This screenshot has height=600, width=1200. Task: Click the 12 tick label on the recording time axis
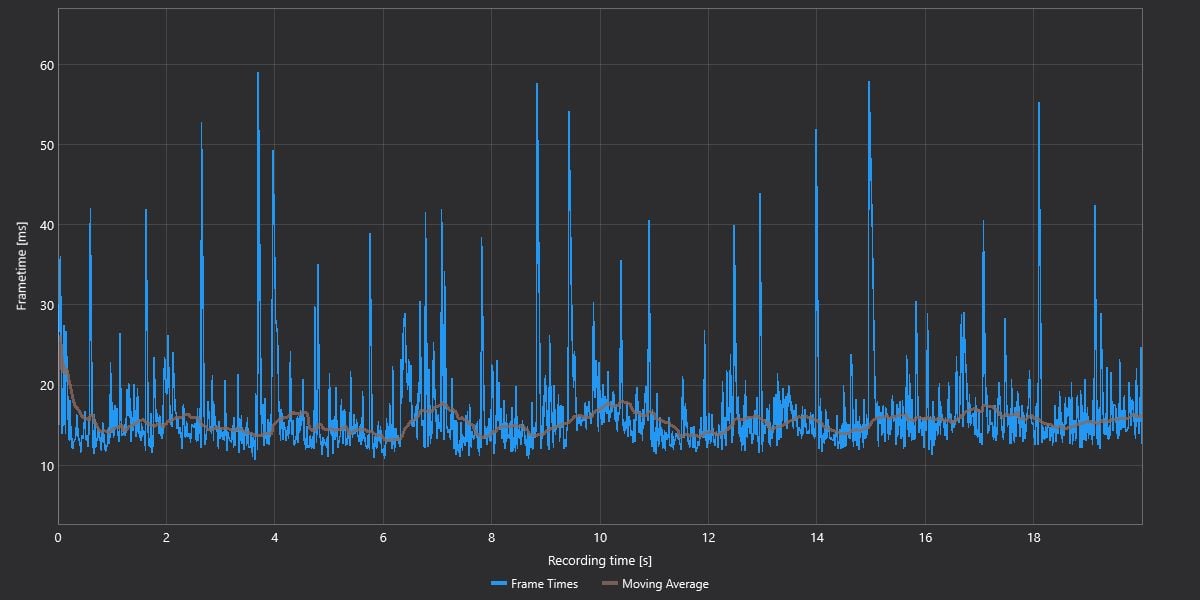[x=708, y=537]
